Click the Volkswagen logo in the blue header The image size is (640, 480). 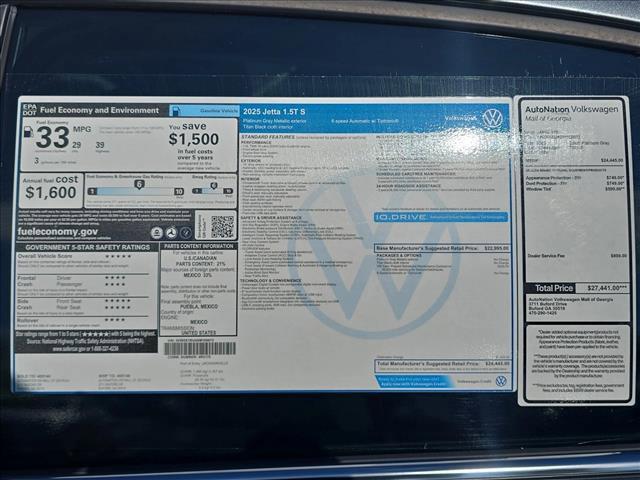(x=492, y=118)
